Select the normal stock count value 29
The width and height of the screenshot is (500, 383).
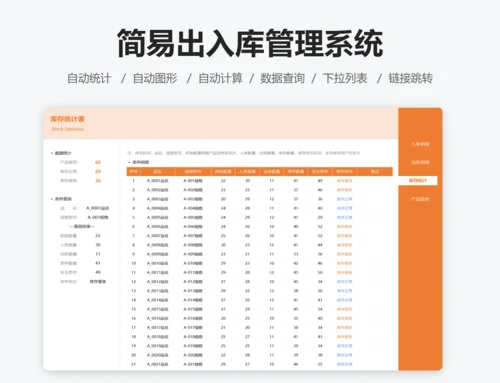98,171
